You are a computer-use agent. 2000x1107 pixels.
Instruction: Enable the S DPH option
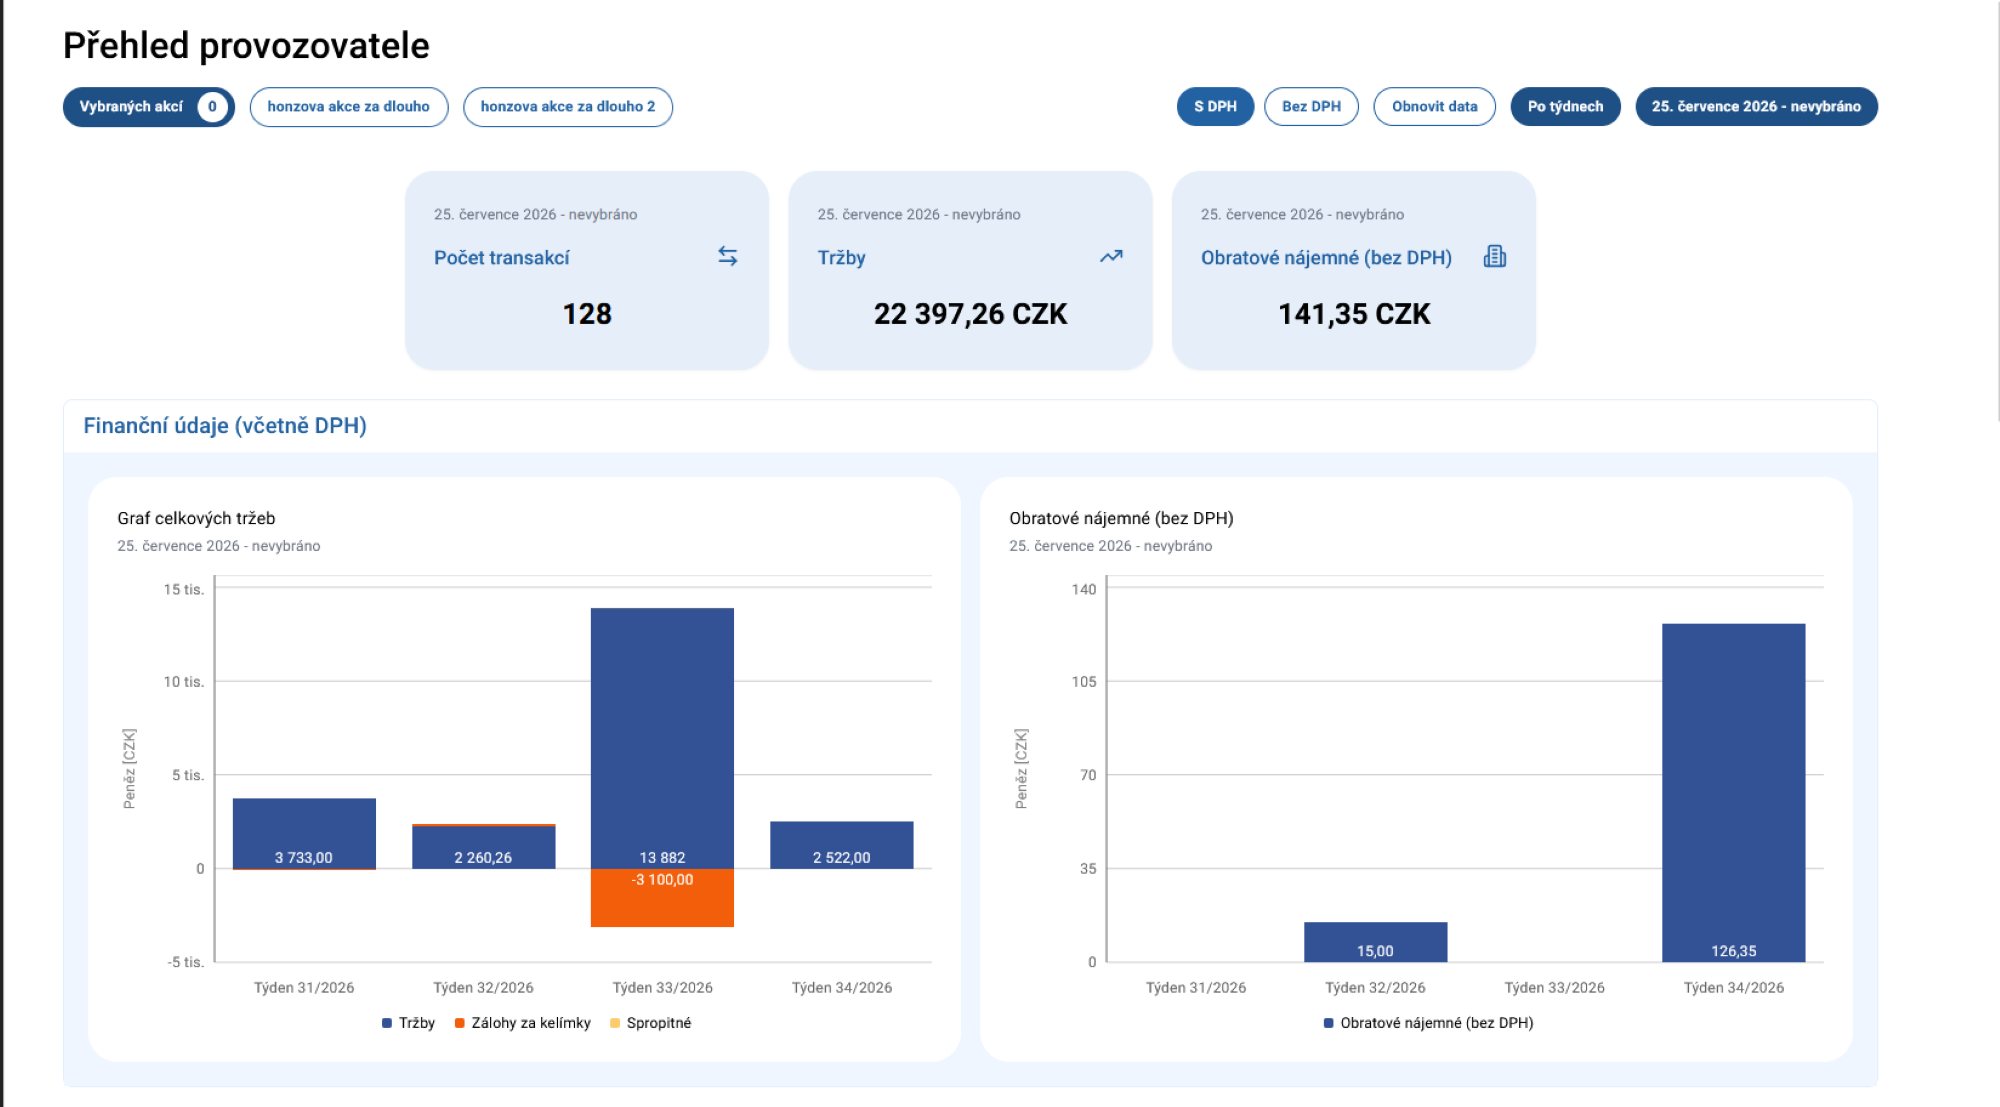pyautogui.click(x=1215, y=107)
